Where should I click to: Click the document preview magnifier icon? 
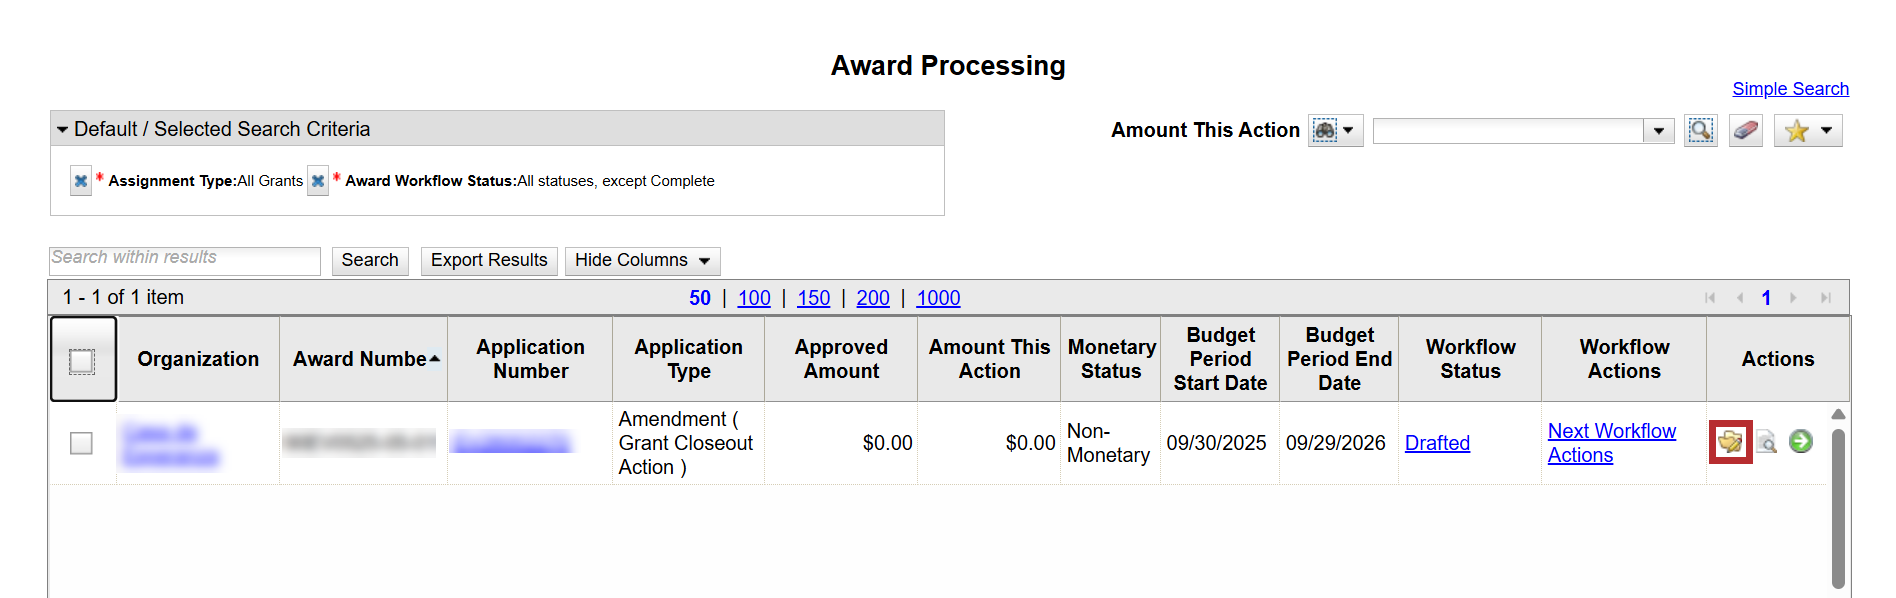point(1767,442)
